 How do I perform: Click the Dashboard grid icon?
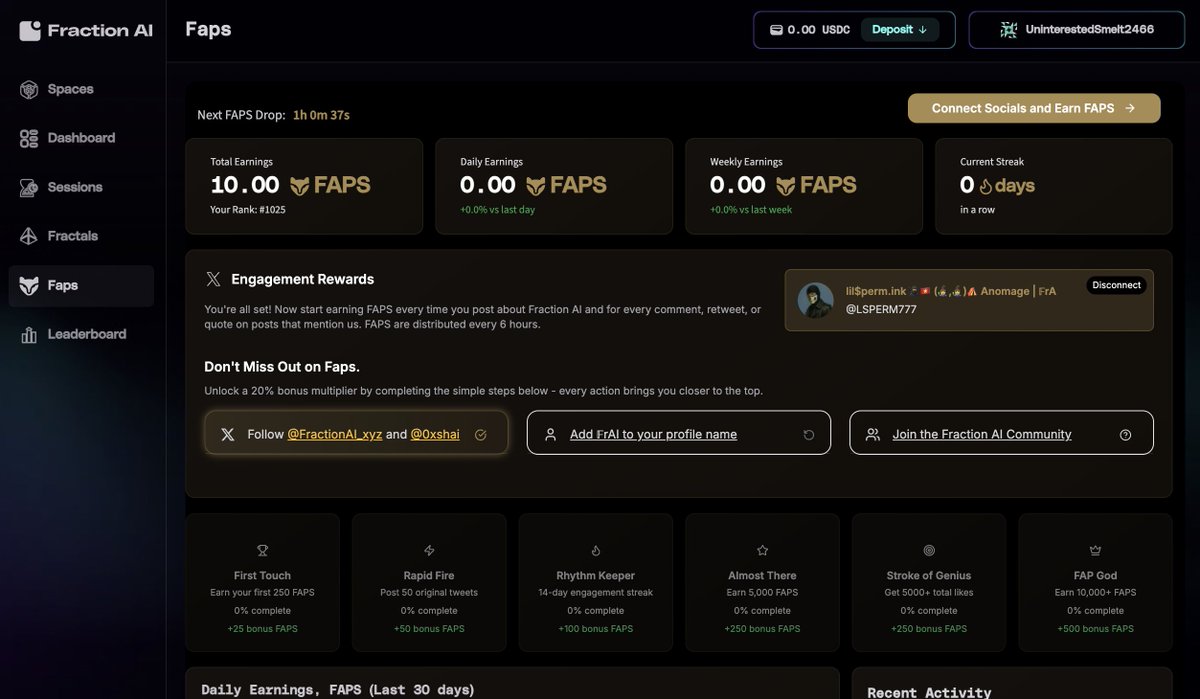(29, 138)
